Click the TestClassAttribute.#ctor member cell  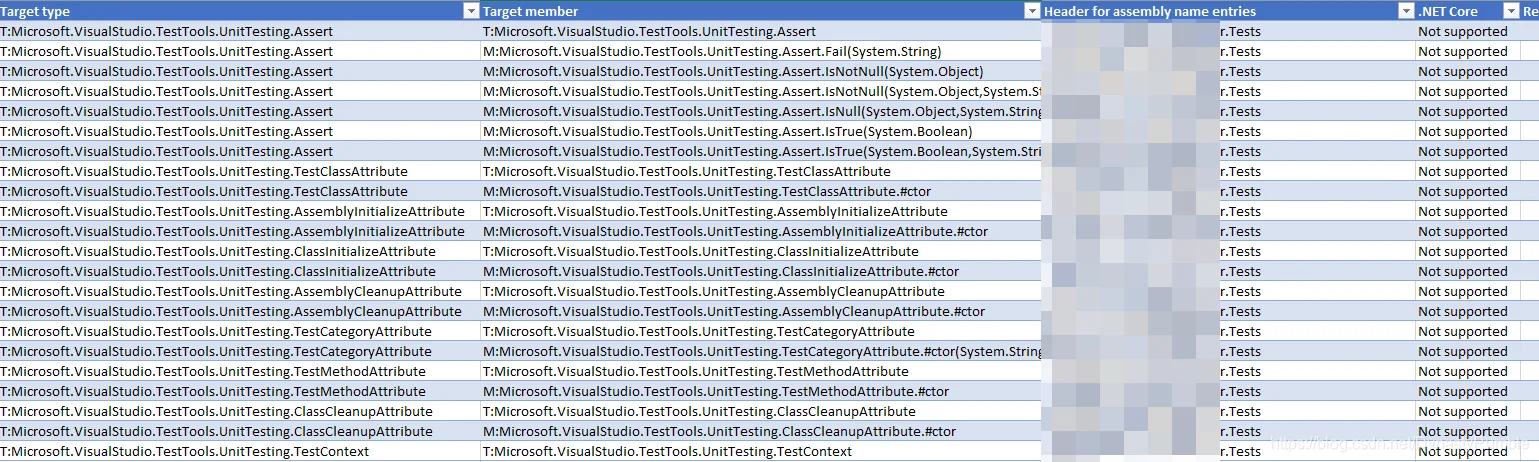coord(761,191)
